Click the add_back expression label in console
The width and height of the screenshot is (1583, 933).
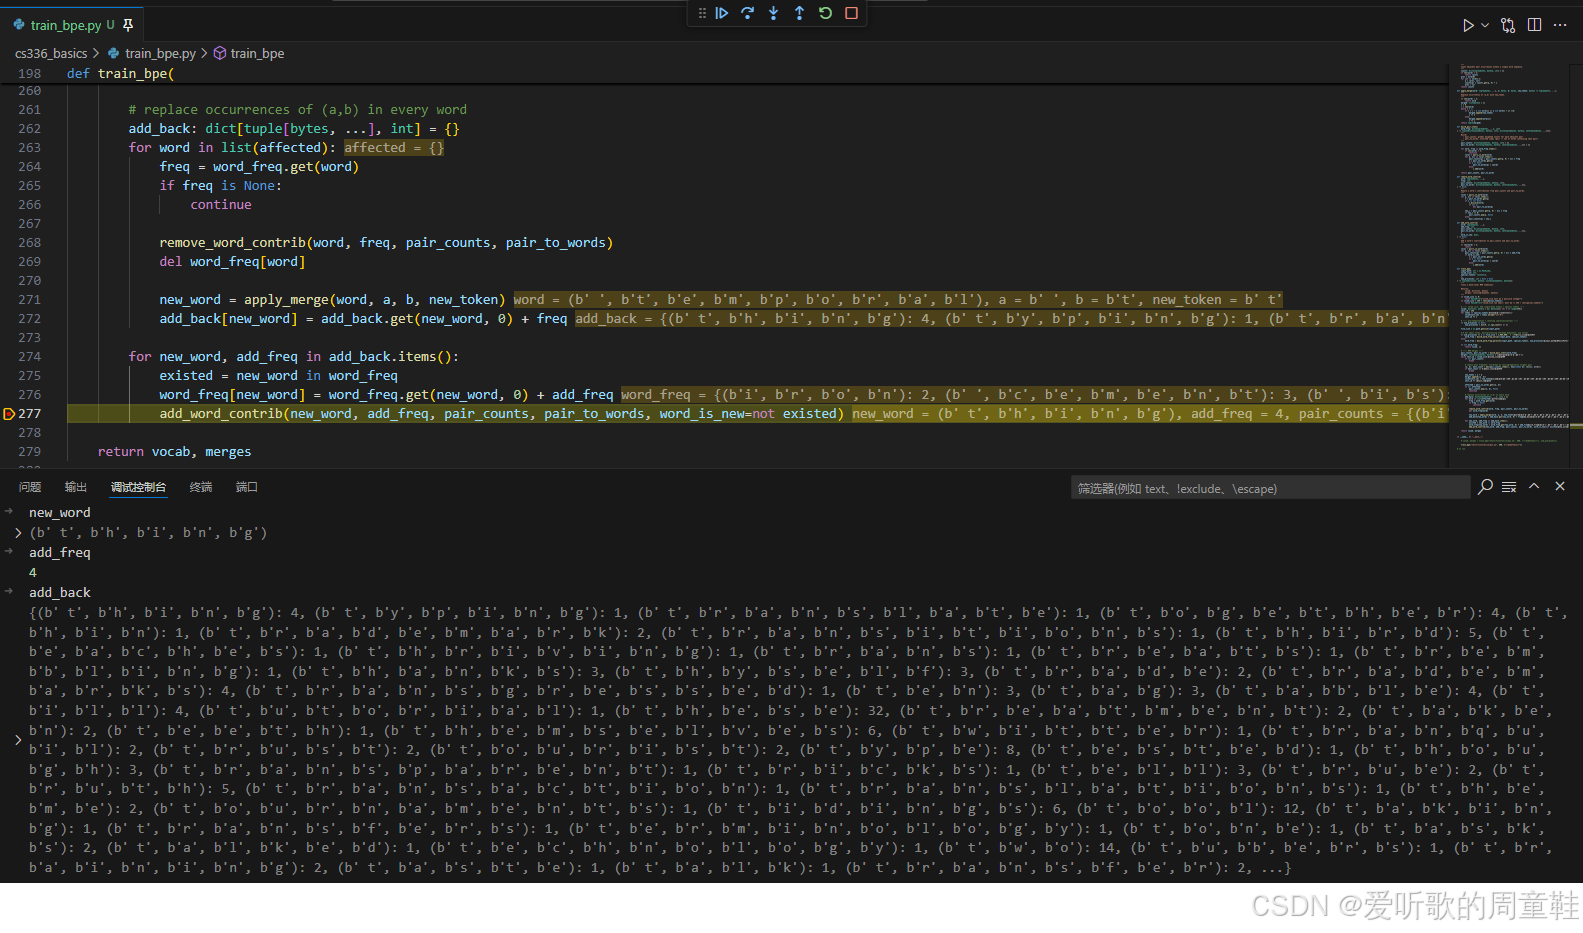[59, 593]
